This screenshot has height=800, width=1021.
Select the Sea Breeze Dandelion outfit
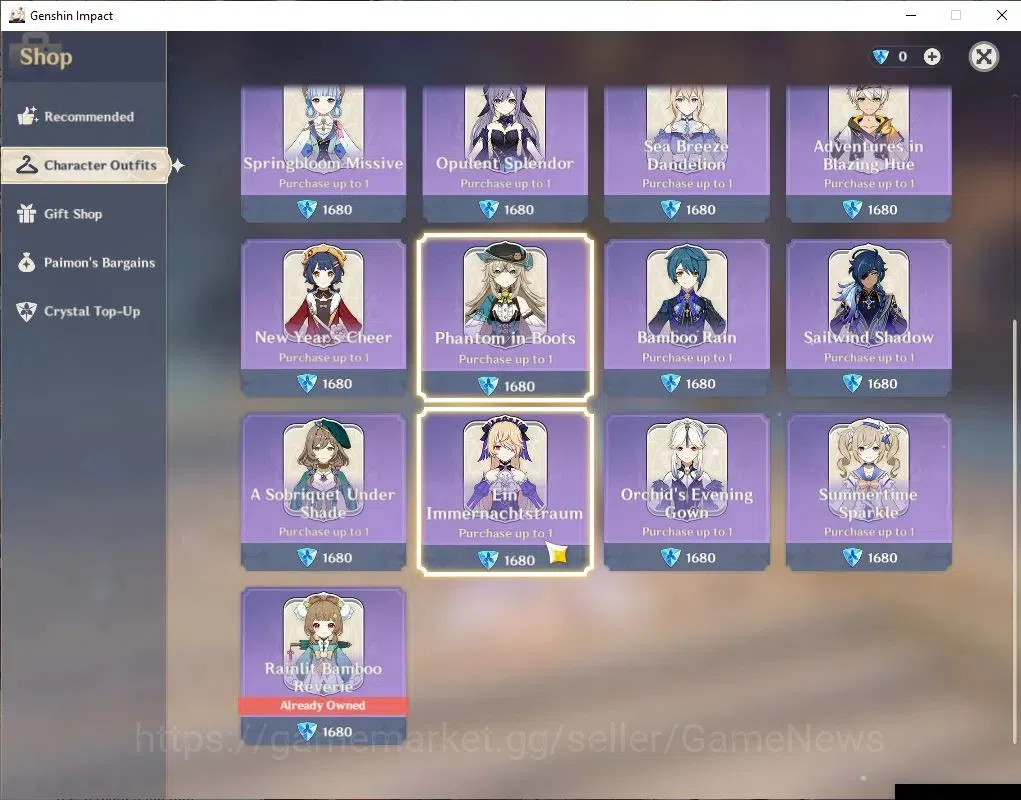pos(687,154)
